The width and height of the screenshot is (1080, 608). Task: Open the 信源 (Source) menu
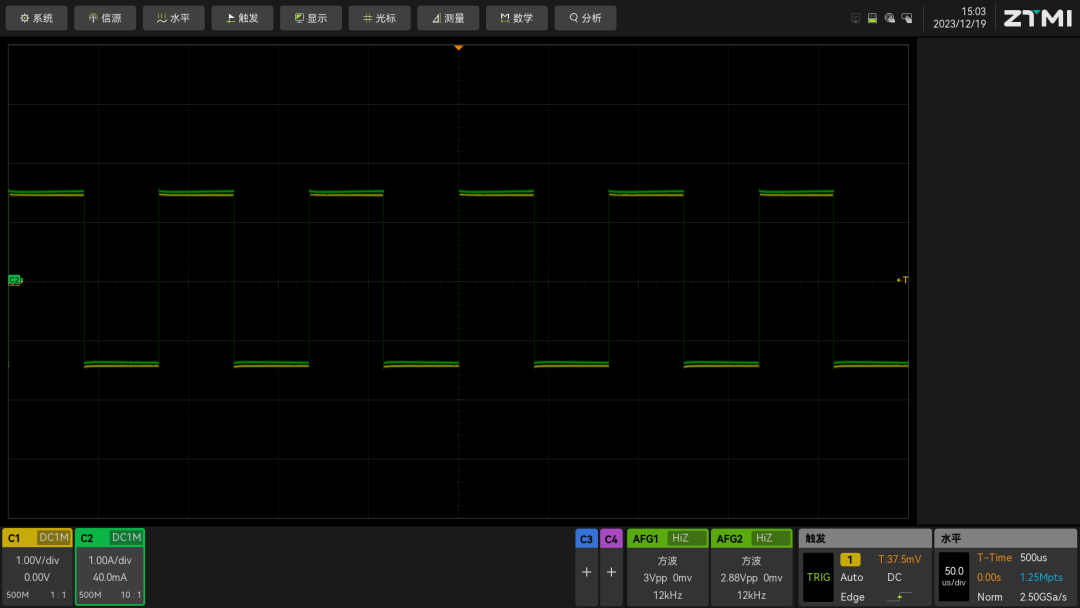(105, 18)
